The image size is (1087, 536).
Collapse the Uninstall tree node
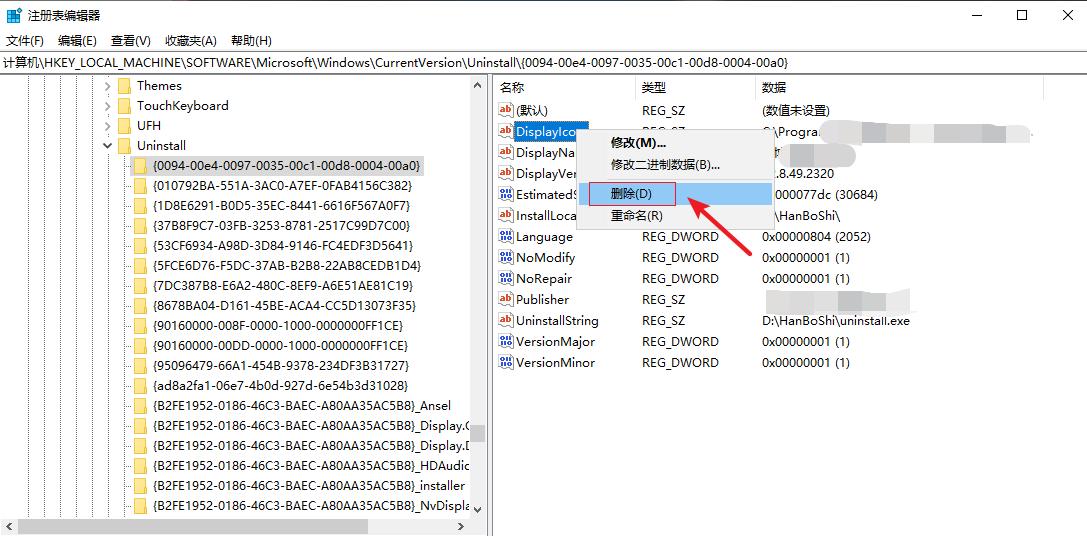click(x=107, y=146)
